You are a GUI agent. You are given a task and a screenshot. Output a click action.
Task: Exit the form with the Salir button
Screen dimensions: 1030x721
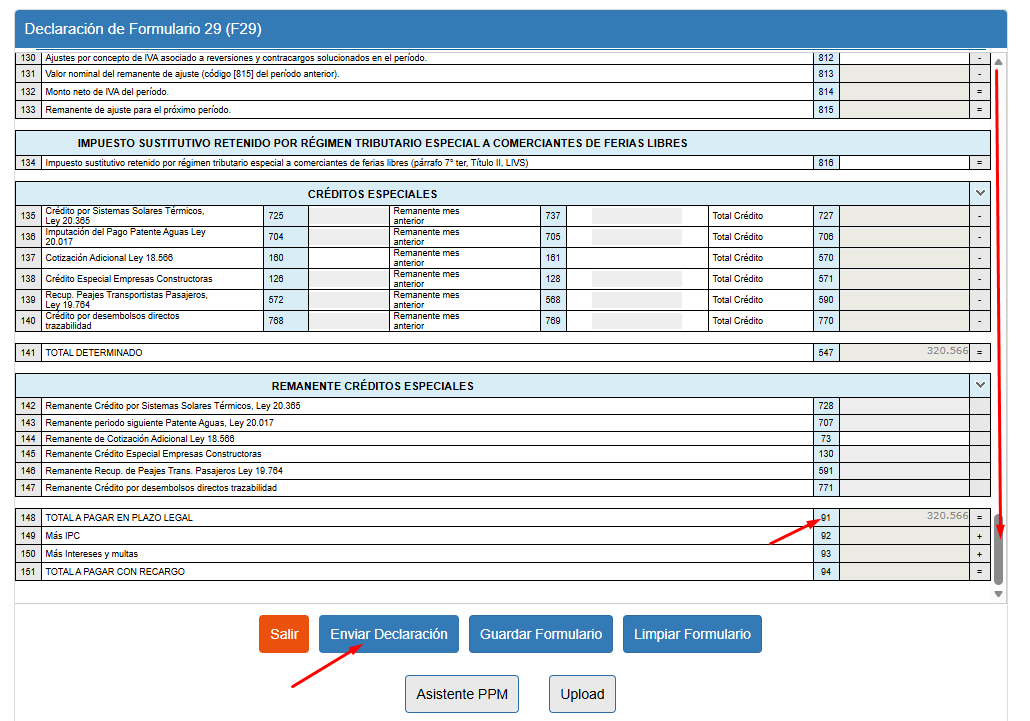coord(284,634)
